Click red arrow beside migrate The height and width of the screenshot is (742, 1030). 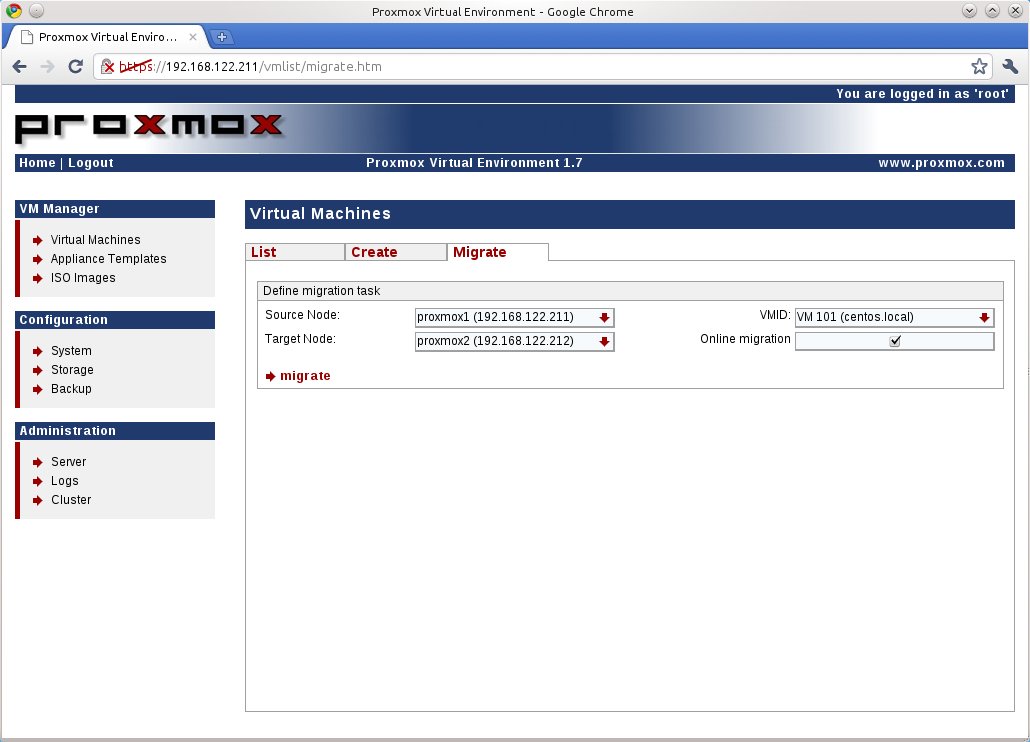point(270,376)
